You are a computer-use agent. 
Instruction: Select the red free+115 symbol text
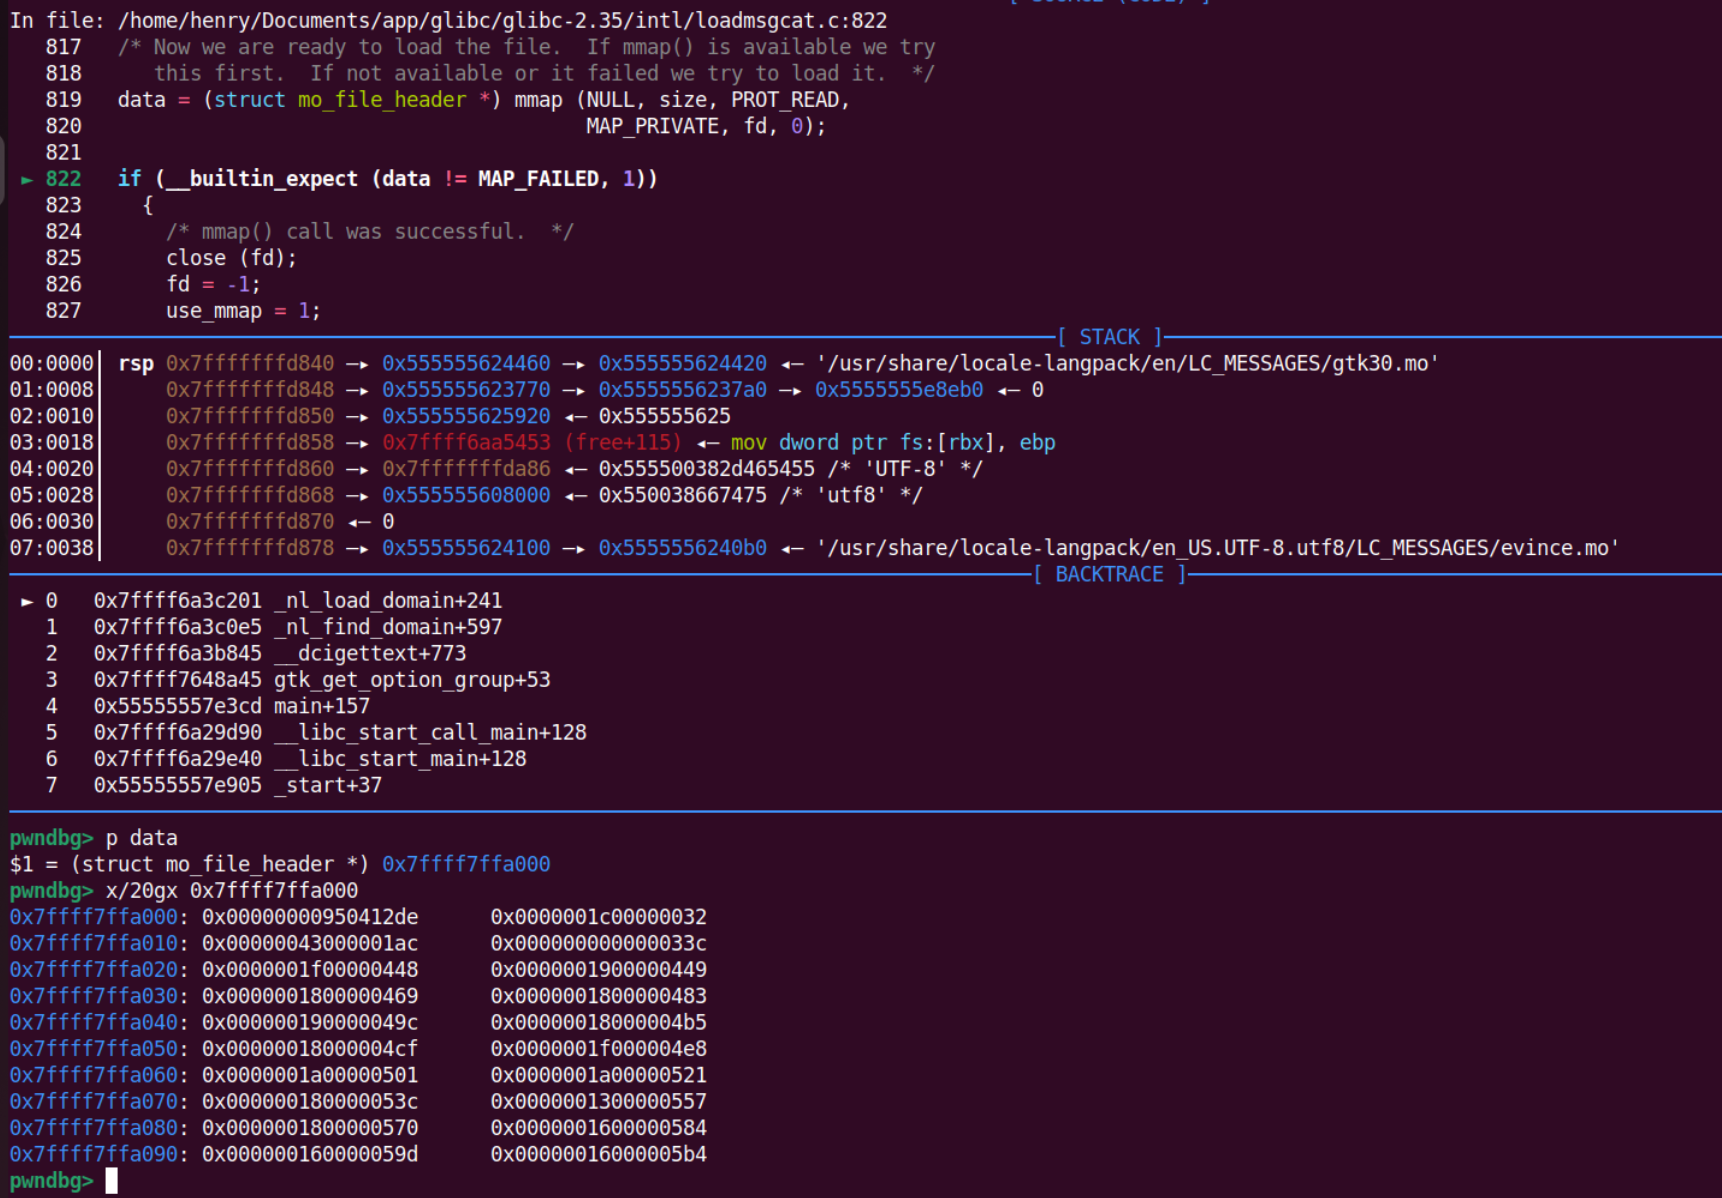click(x=622, y=442)
